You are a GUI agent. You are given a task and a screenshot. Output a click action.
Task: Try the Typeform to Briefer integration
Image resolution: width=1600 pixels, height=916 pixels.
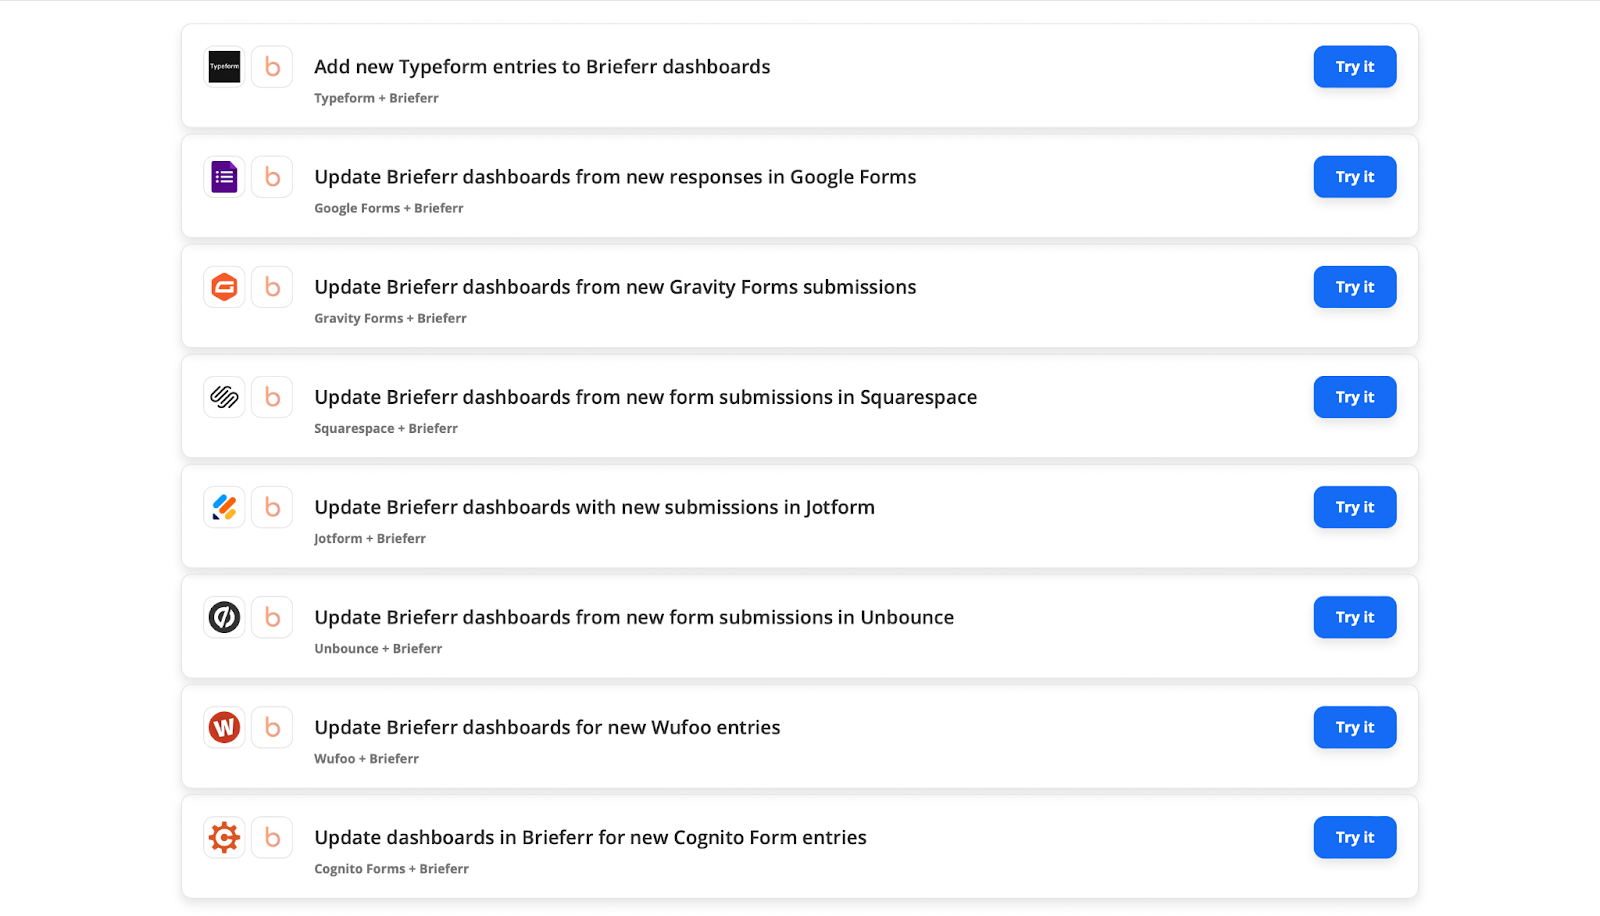click(1355, 67)
